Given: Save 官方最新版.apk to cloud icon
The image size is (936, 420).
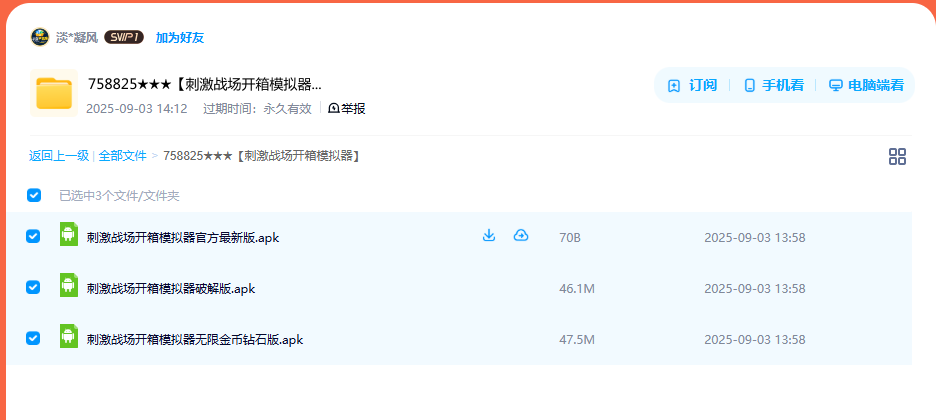Looking at the screenshot, I should point(521,236).
